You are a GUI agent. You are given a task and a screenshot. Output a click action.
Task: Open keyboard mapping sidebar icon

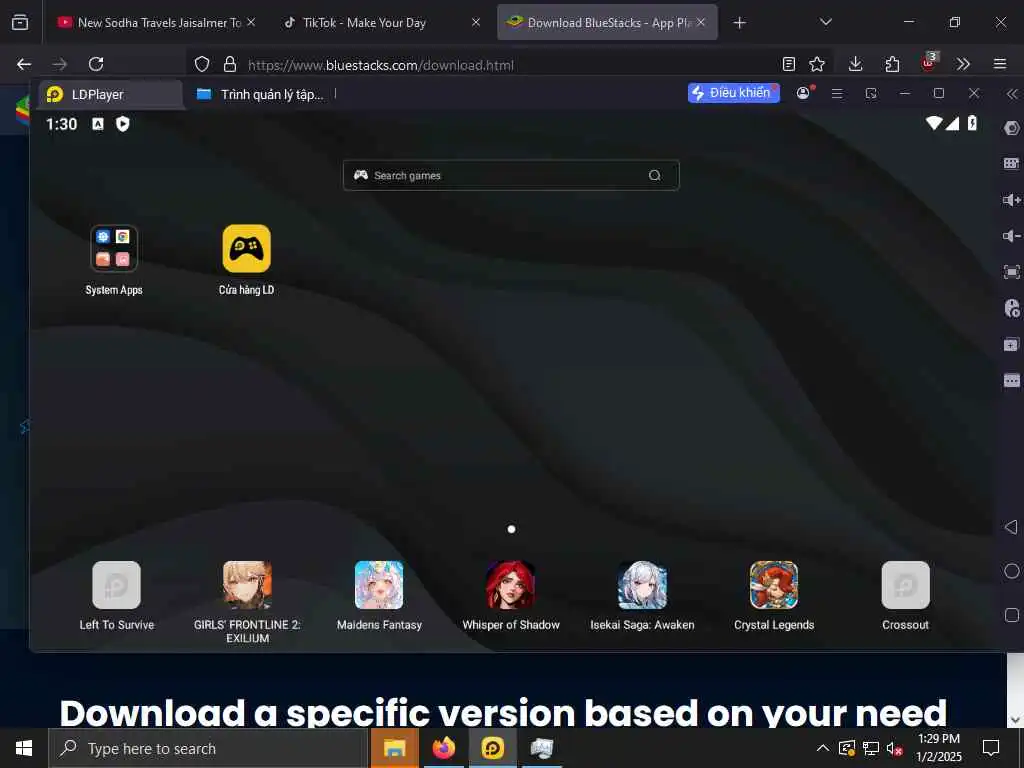click(1012, 163)
